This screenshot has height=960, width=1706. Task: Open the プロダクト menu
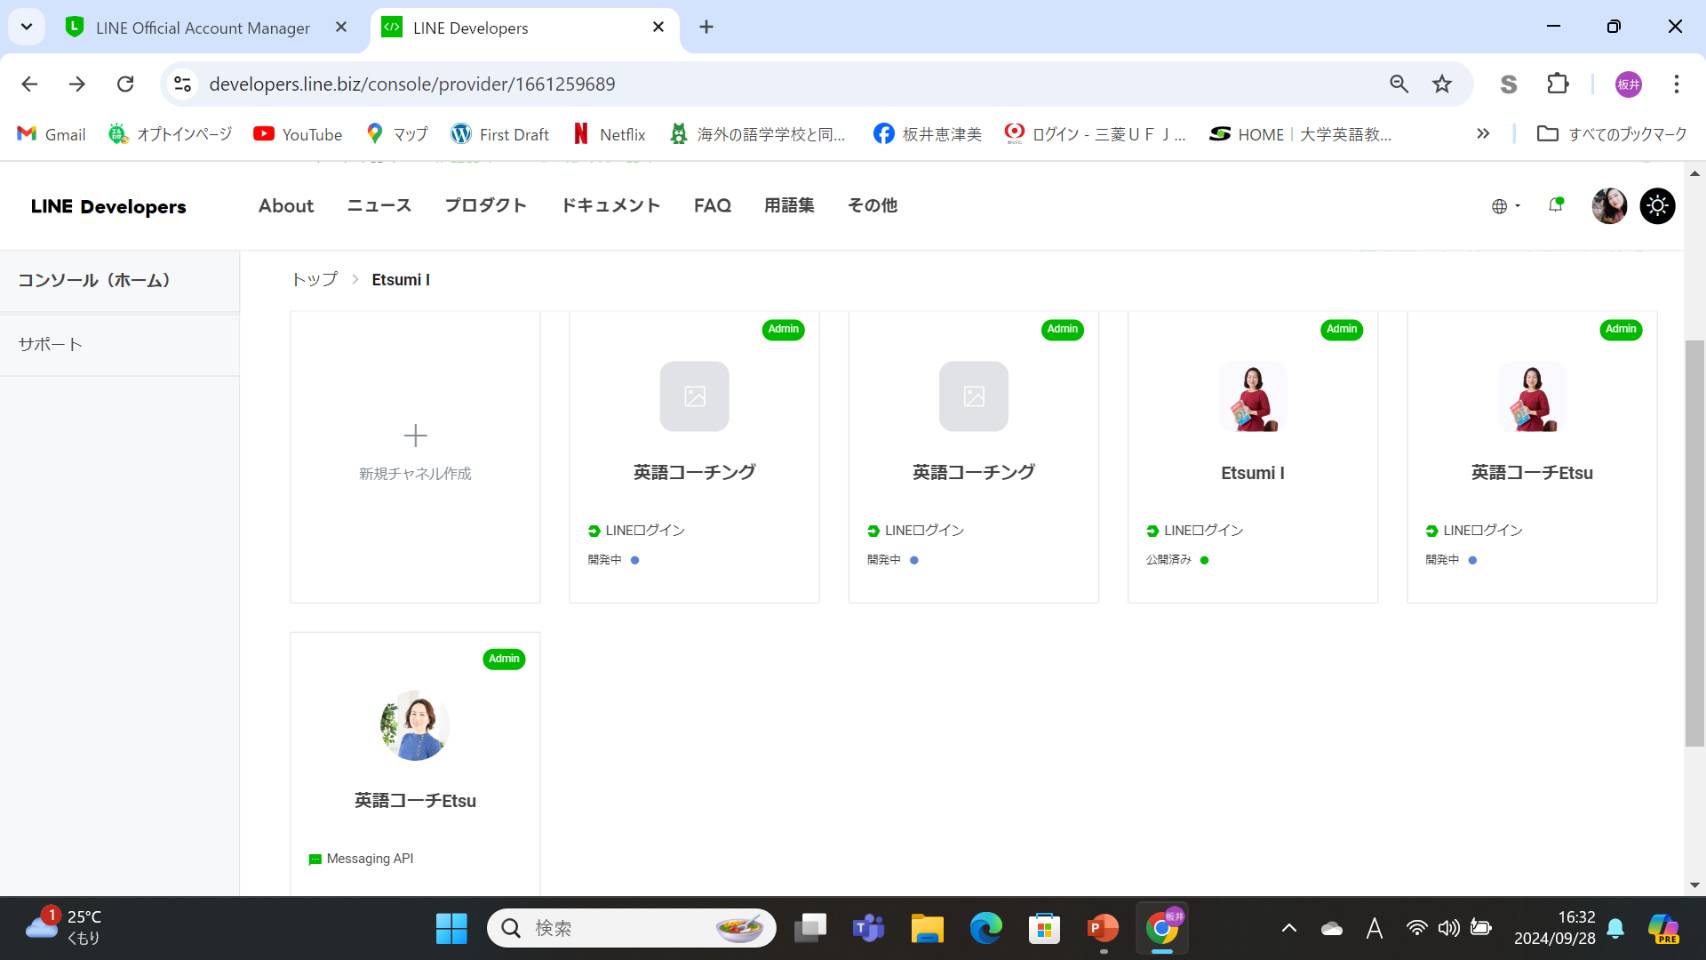485,205
